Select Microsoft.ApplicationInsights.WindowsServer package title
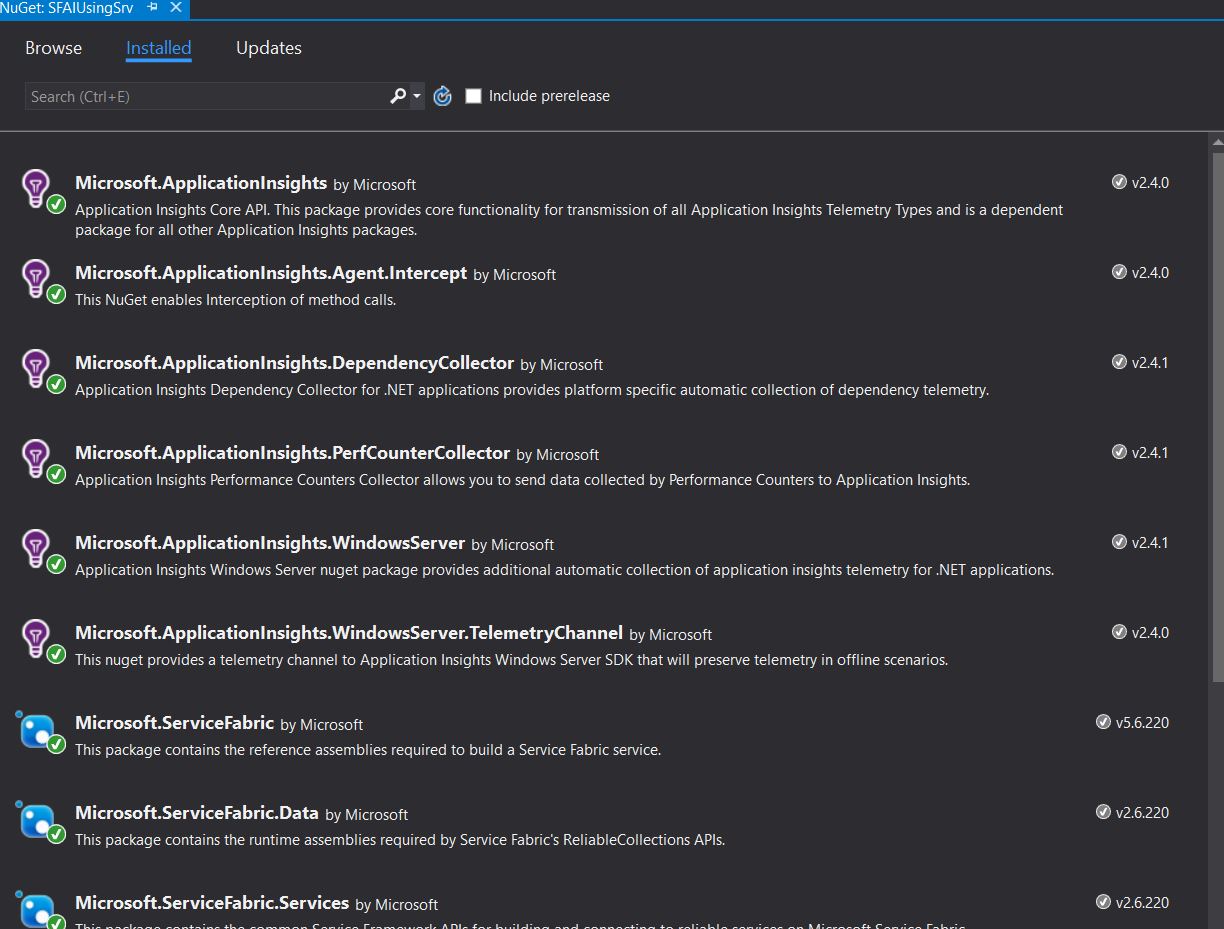 270,543
